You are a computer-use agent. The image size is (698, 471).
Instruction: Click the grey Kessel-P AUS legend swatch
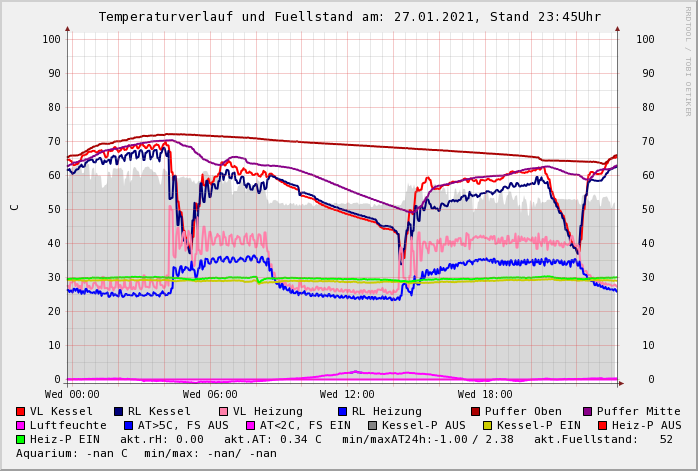372,426
